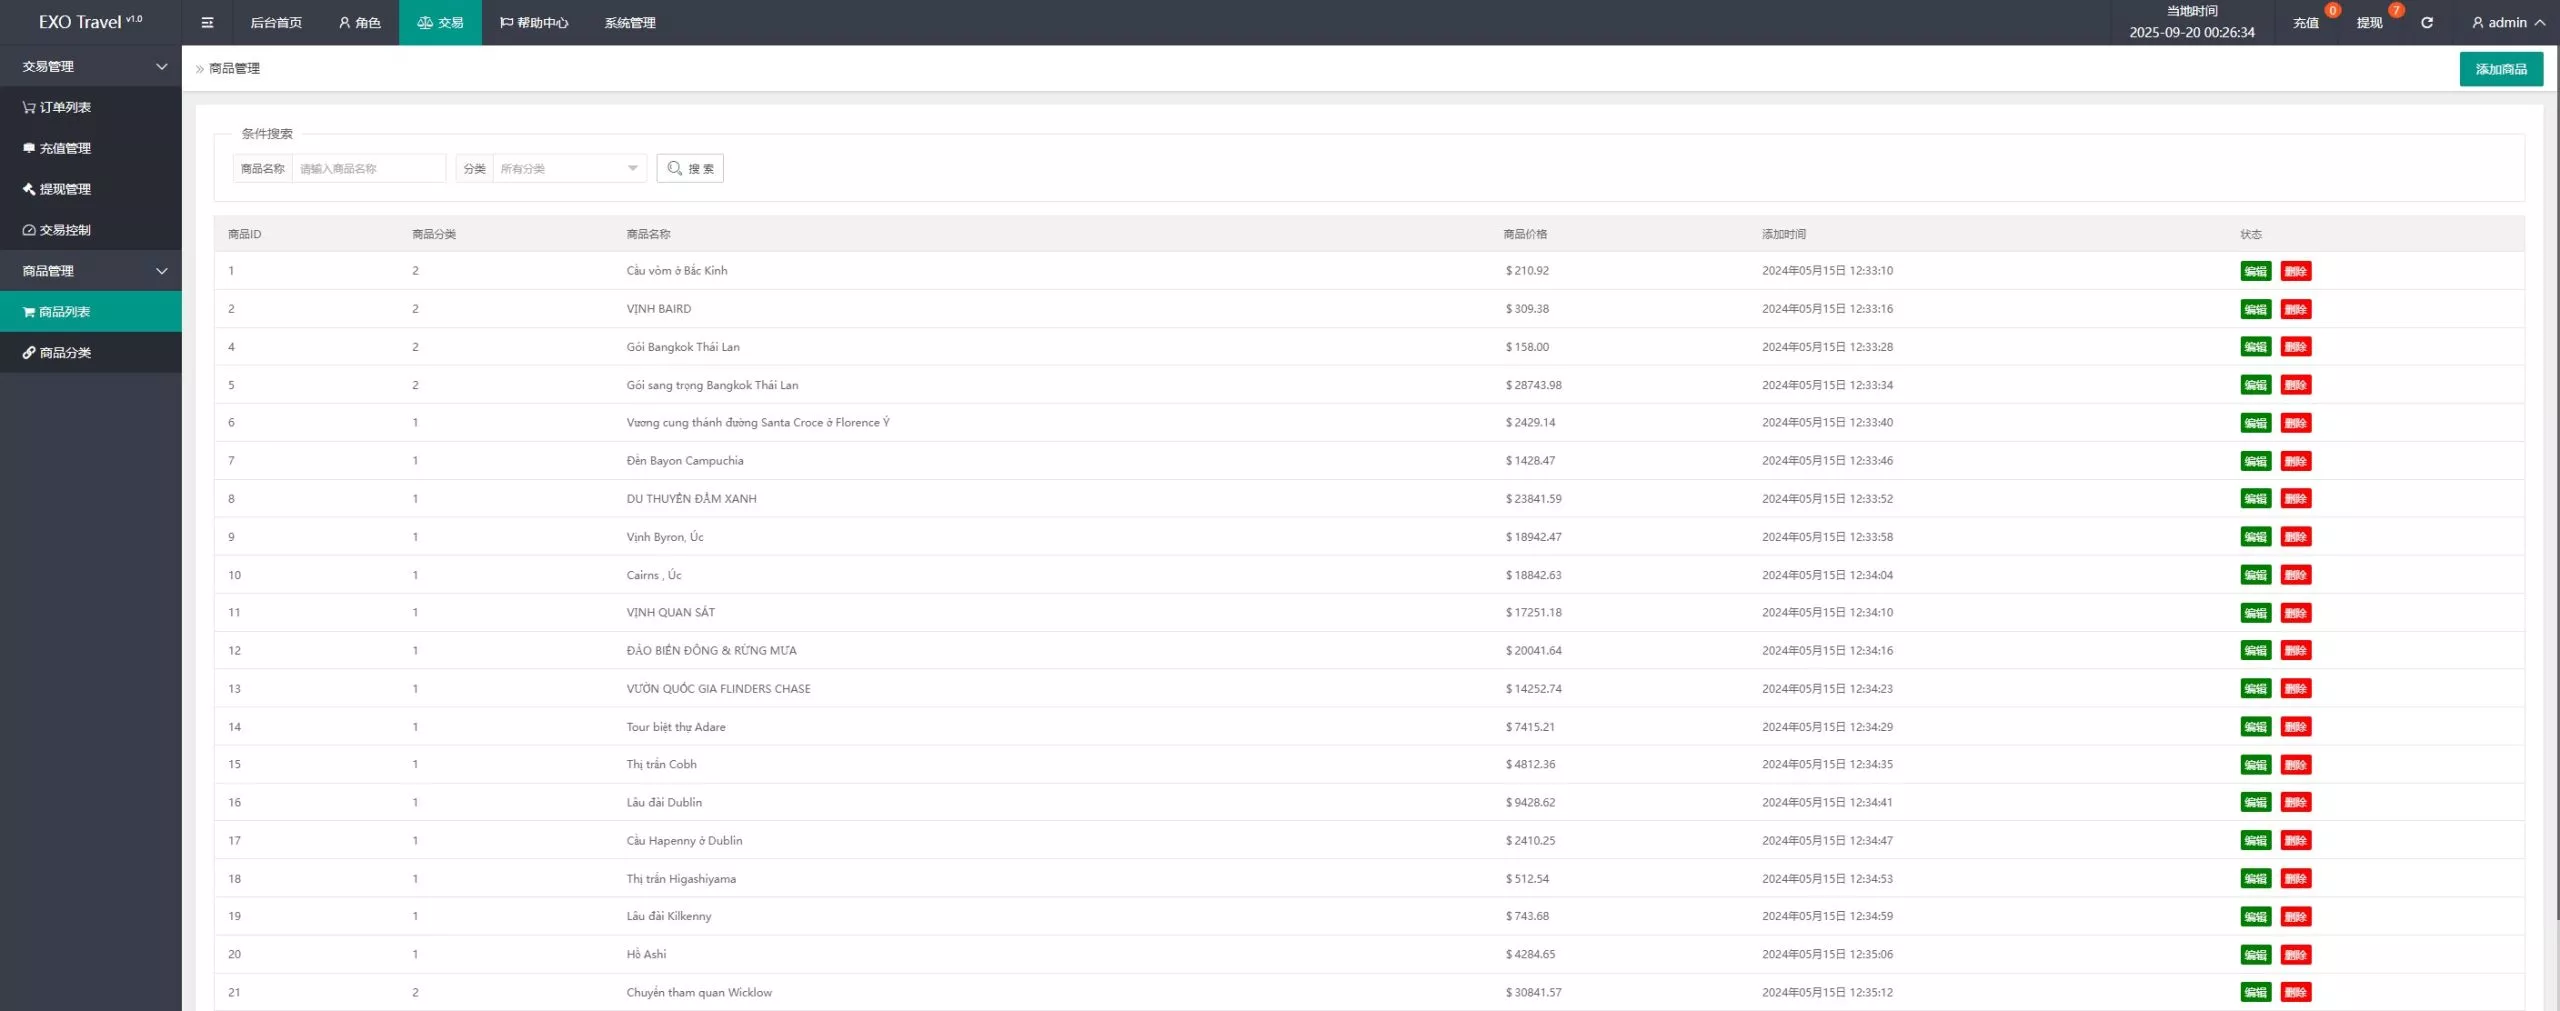Expand the admin user menu
2560x1011 pixels.
(x=2507, y=22)
